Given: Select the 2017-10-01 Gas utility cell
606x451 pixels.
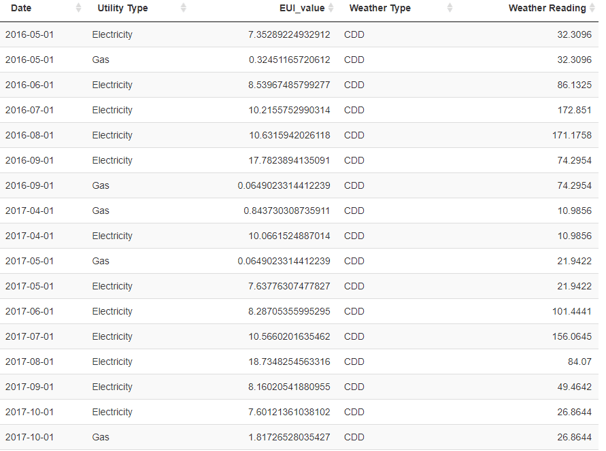Looking at the screenshot, I should pyautogui.click(x=100, y=437).
